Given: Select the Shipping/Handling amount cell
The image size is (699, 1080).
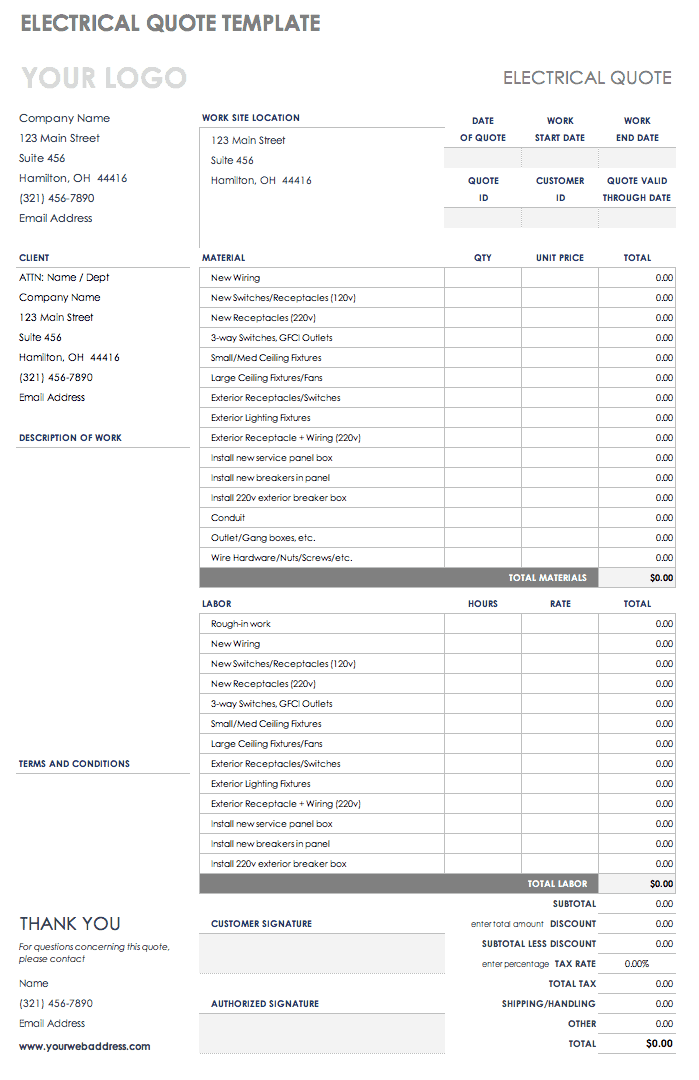Looking at the screenshot, I should [x=637, y=1004].
